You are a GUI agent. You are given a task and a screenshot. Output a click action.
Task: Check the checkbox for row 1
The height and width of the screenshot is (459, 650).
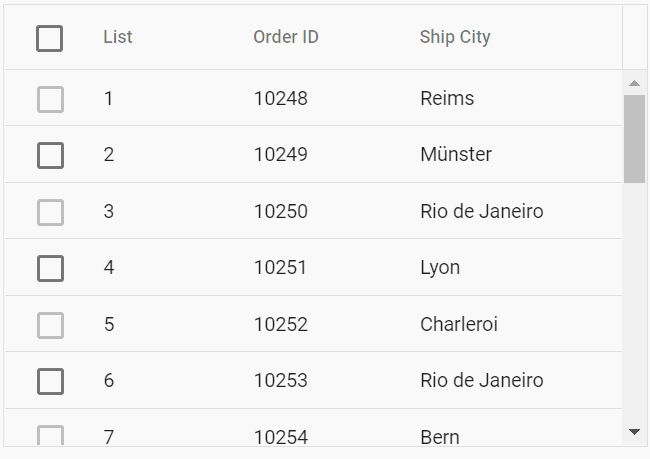click(x=49, y=99)
